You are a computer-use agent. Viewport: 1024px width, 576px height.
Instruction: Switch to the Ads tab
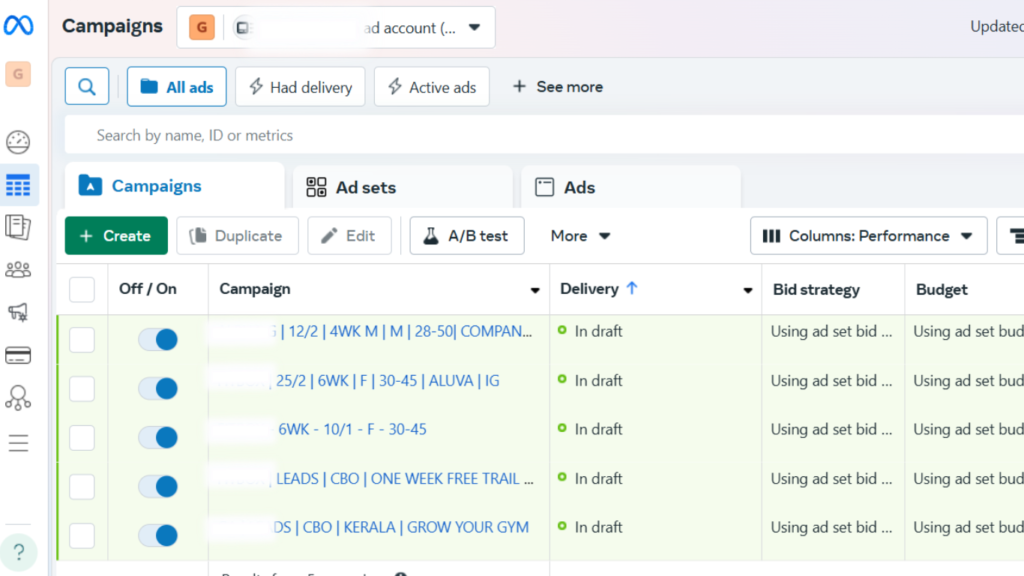[x=630, y=187]
